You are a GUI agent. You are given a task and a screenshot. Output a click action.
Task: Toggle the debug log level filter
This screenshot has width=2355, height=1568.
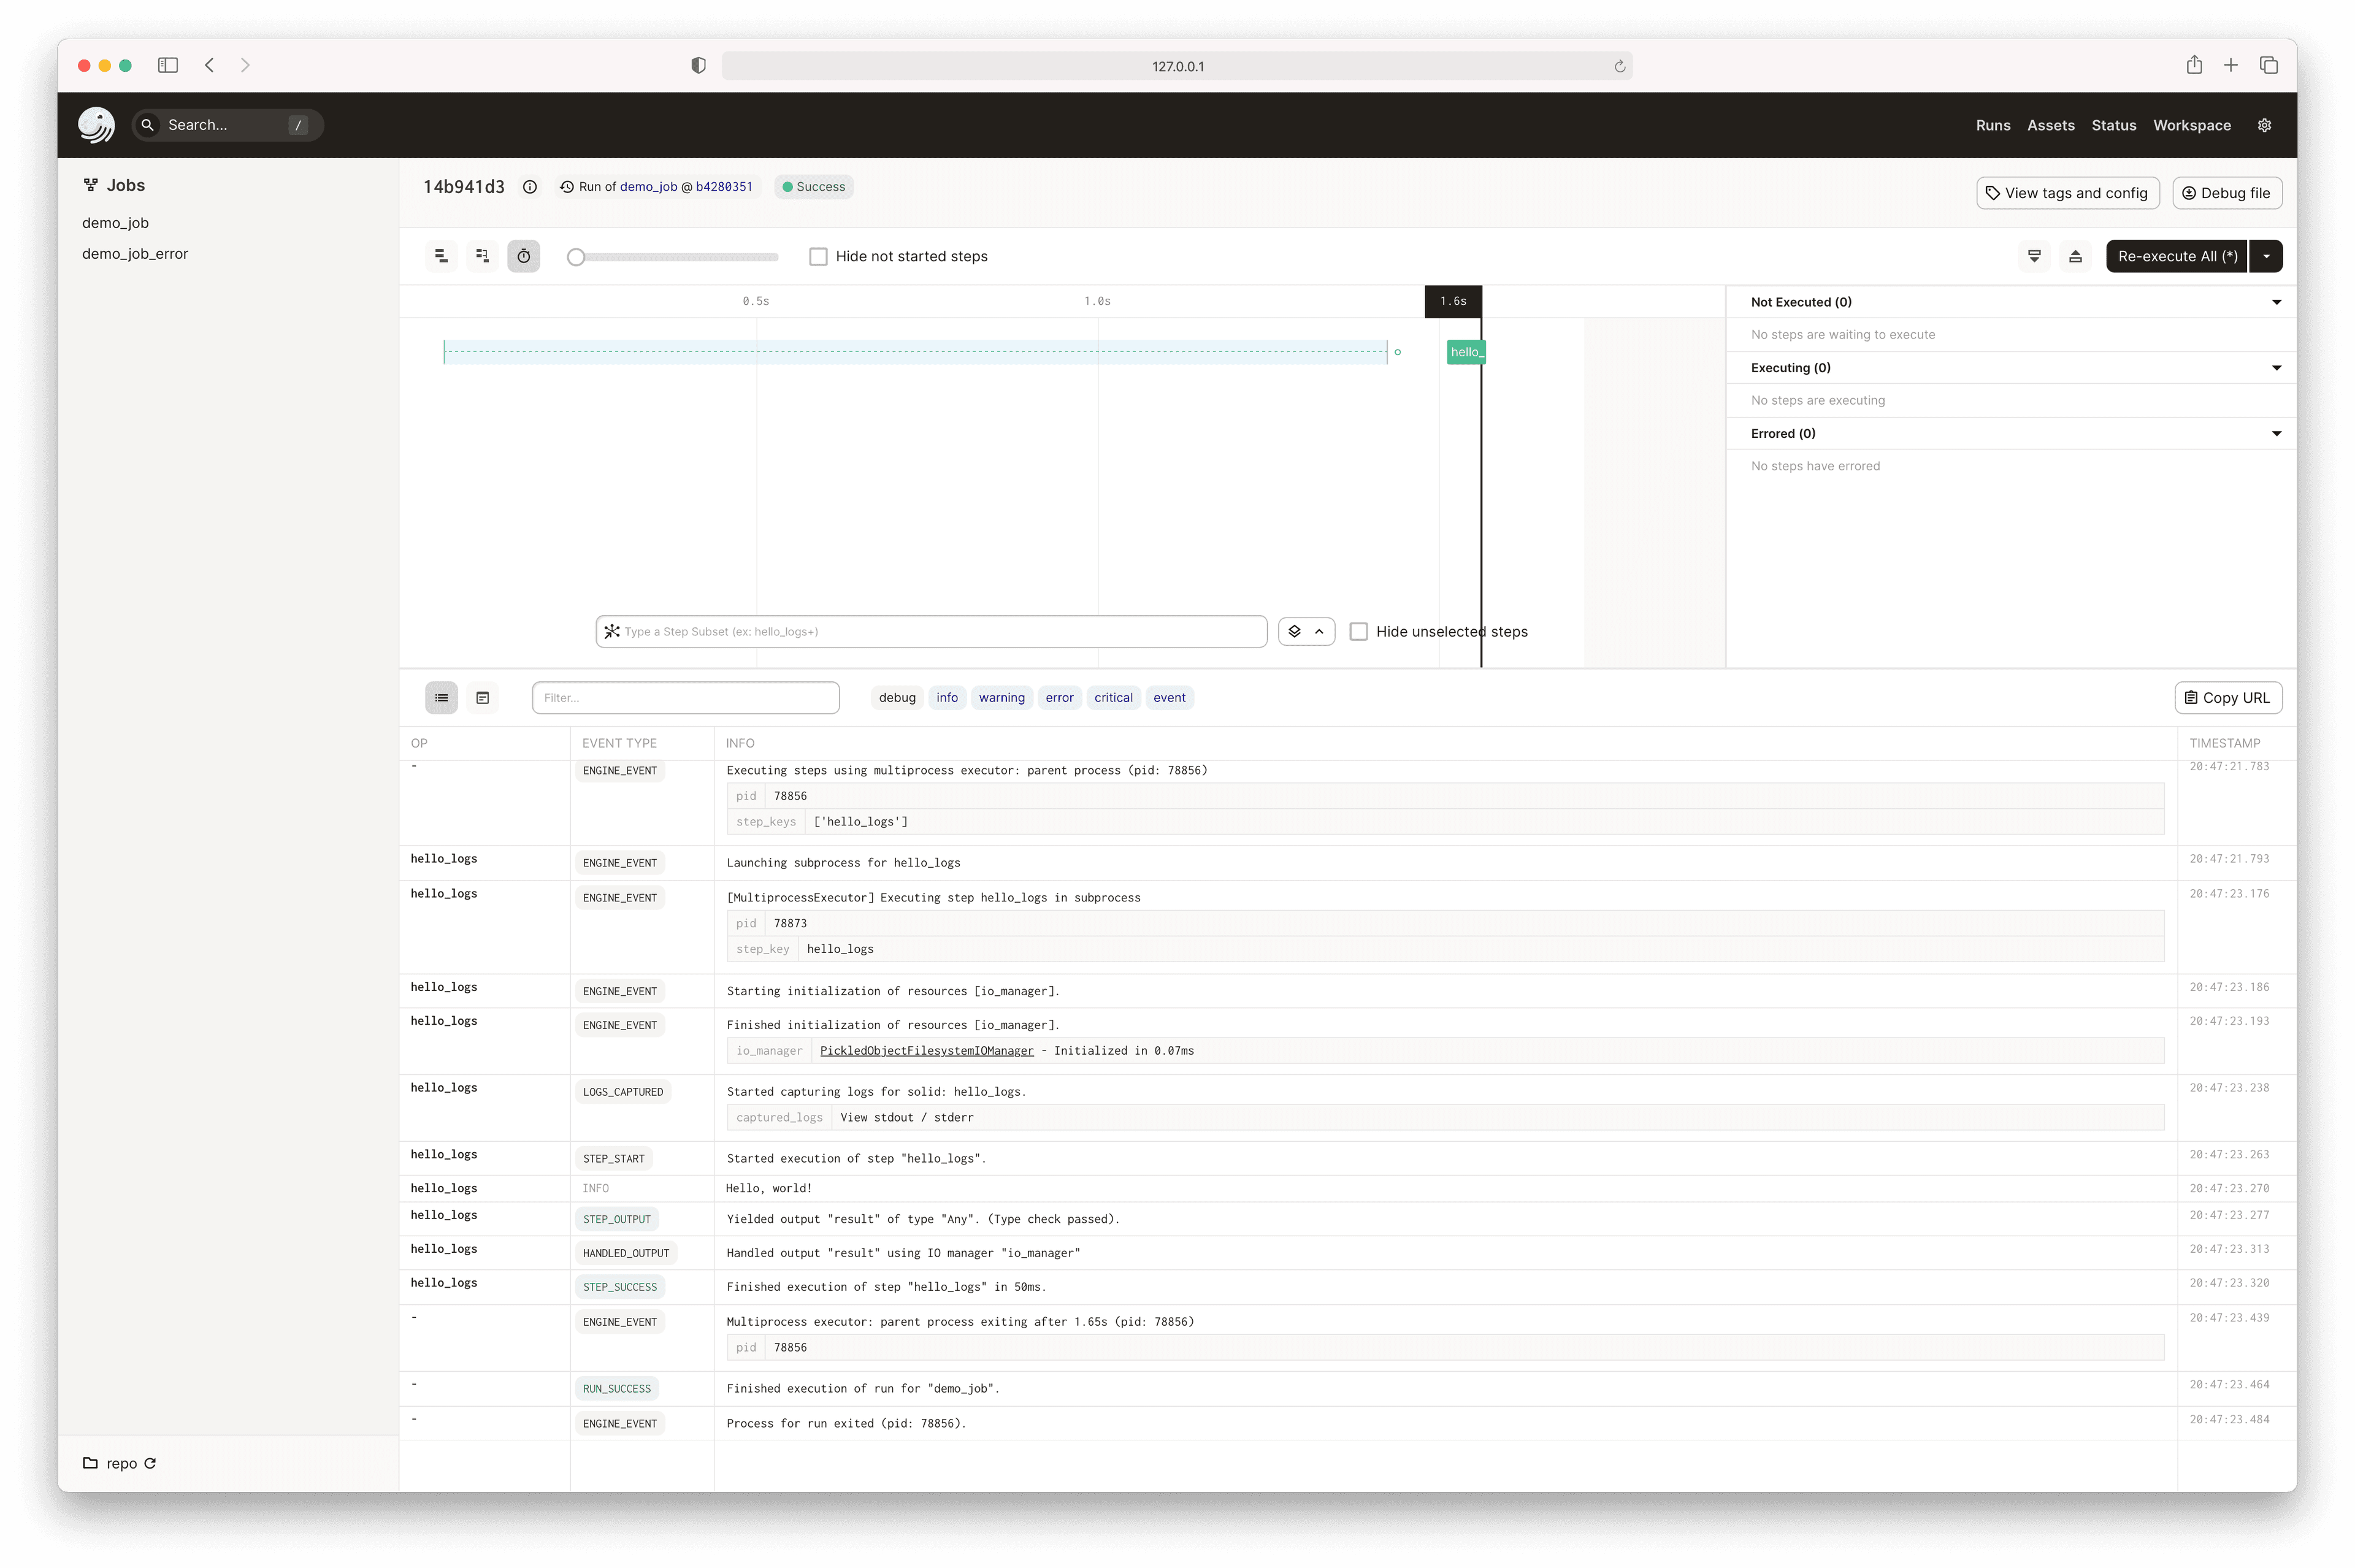tap(897, 698)
